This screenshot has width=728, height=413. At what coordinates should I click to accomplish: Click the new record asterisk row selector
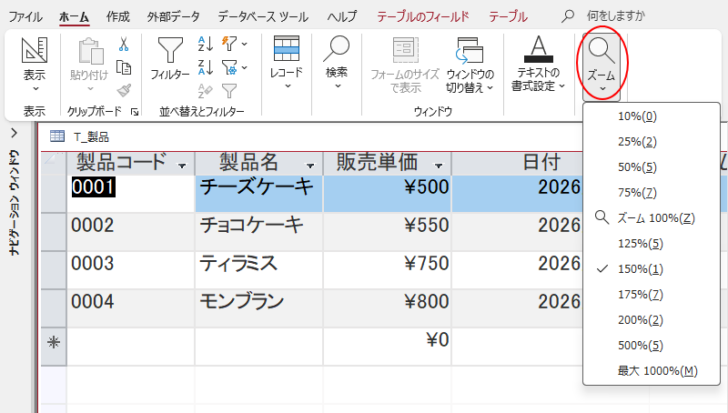[54, 347]
